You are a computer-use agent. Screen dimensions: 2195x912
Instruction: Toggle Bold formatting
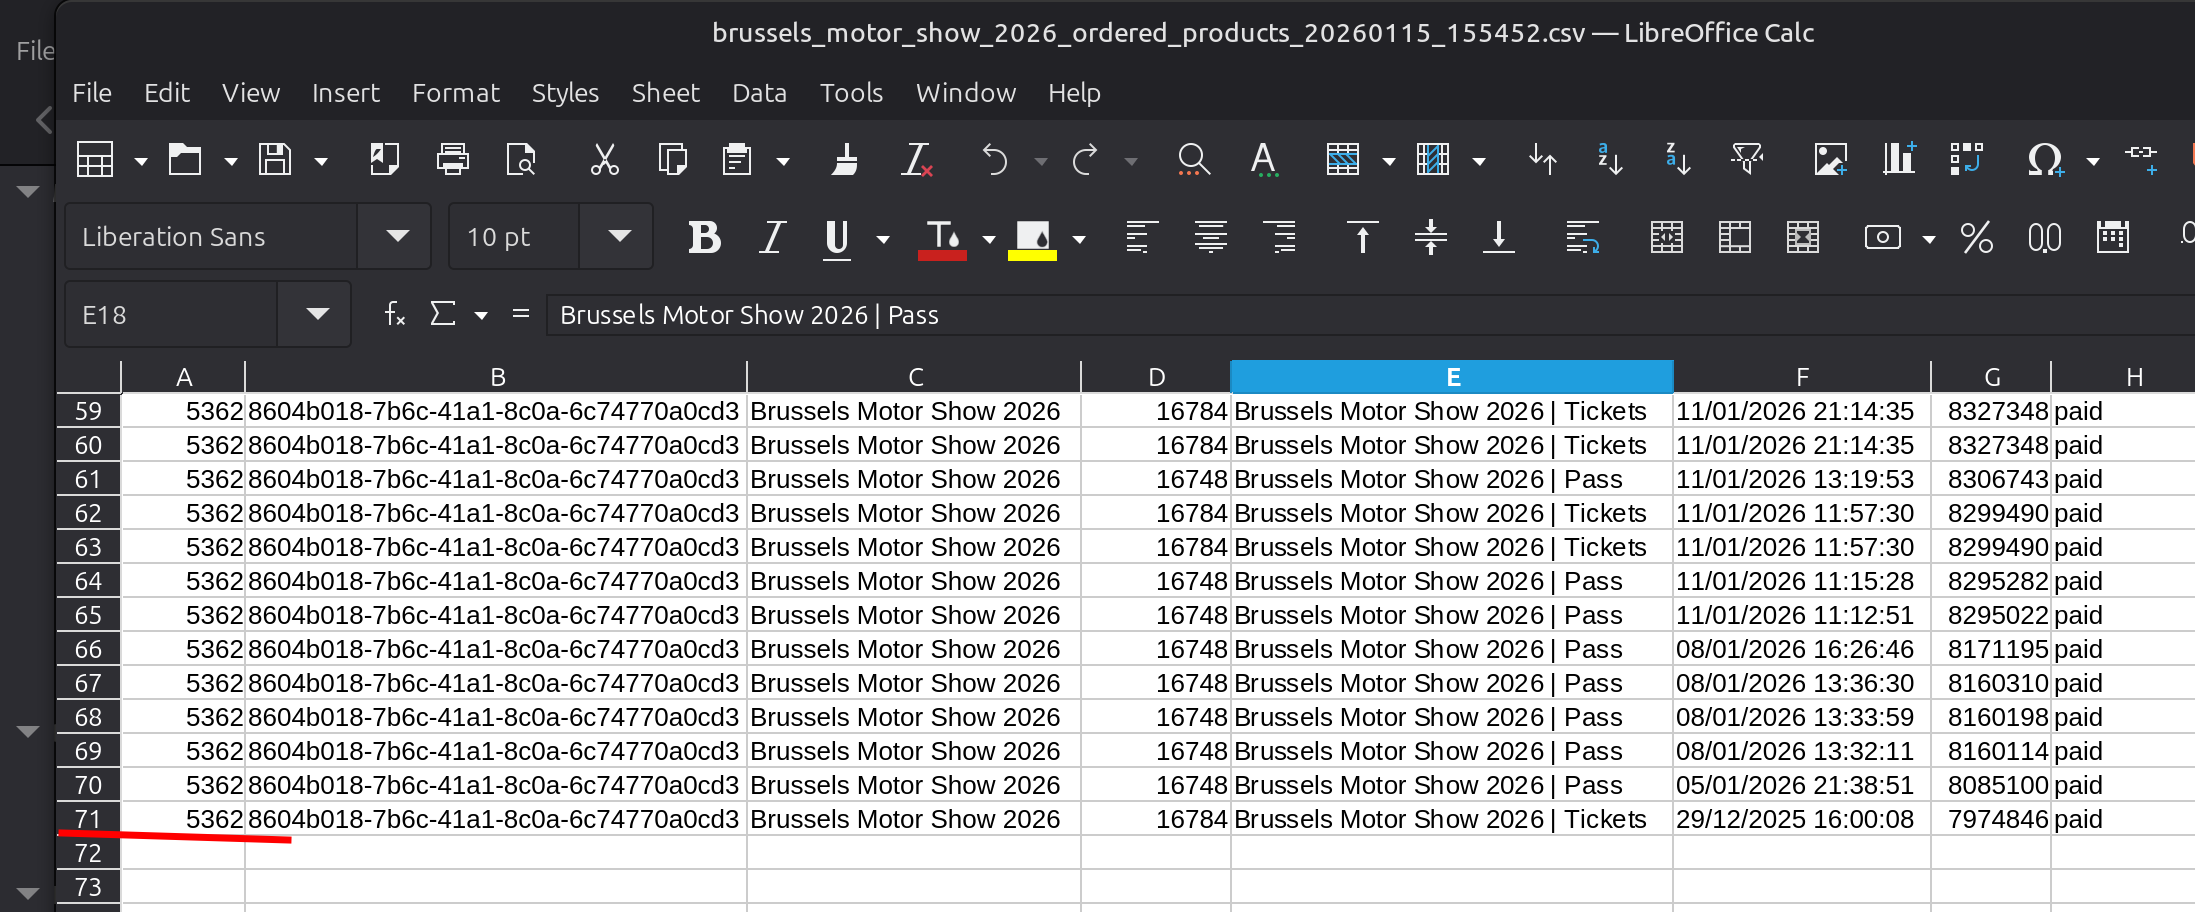705,238
